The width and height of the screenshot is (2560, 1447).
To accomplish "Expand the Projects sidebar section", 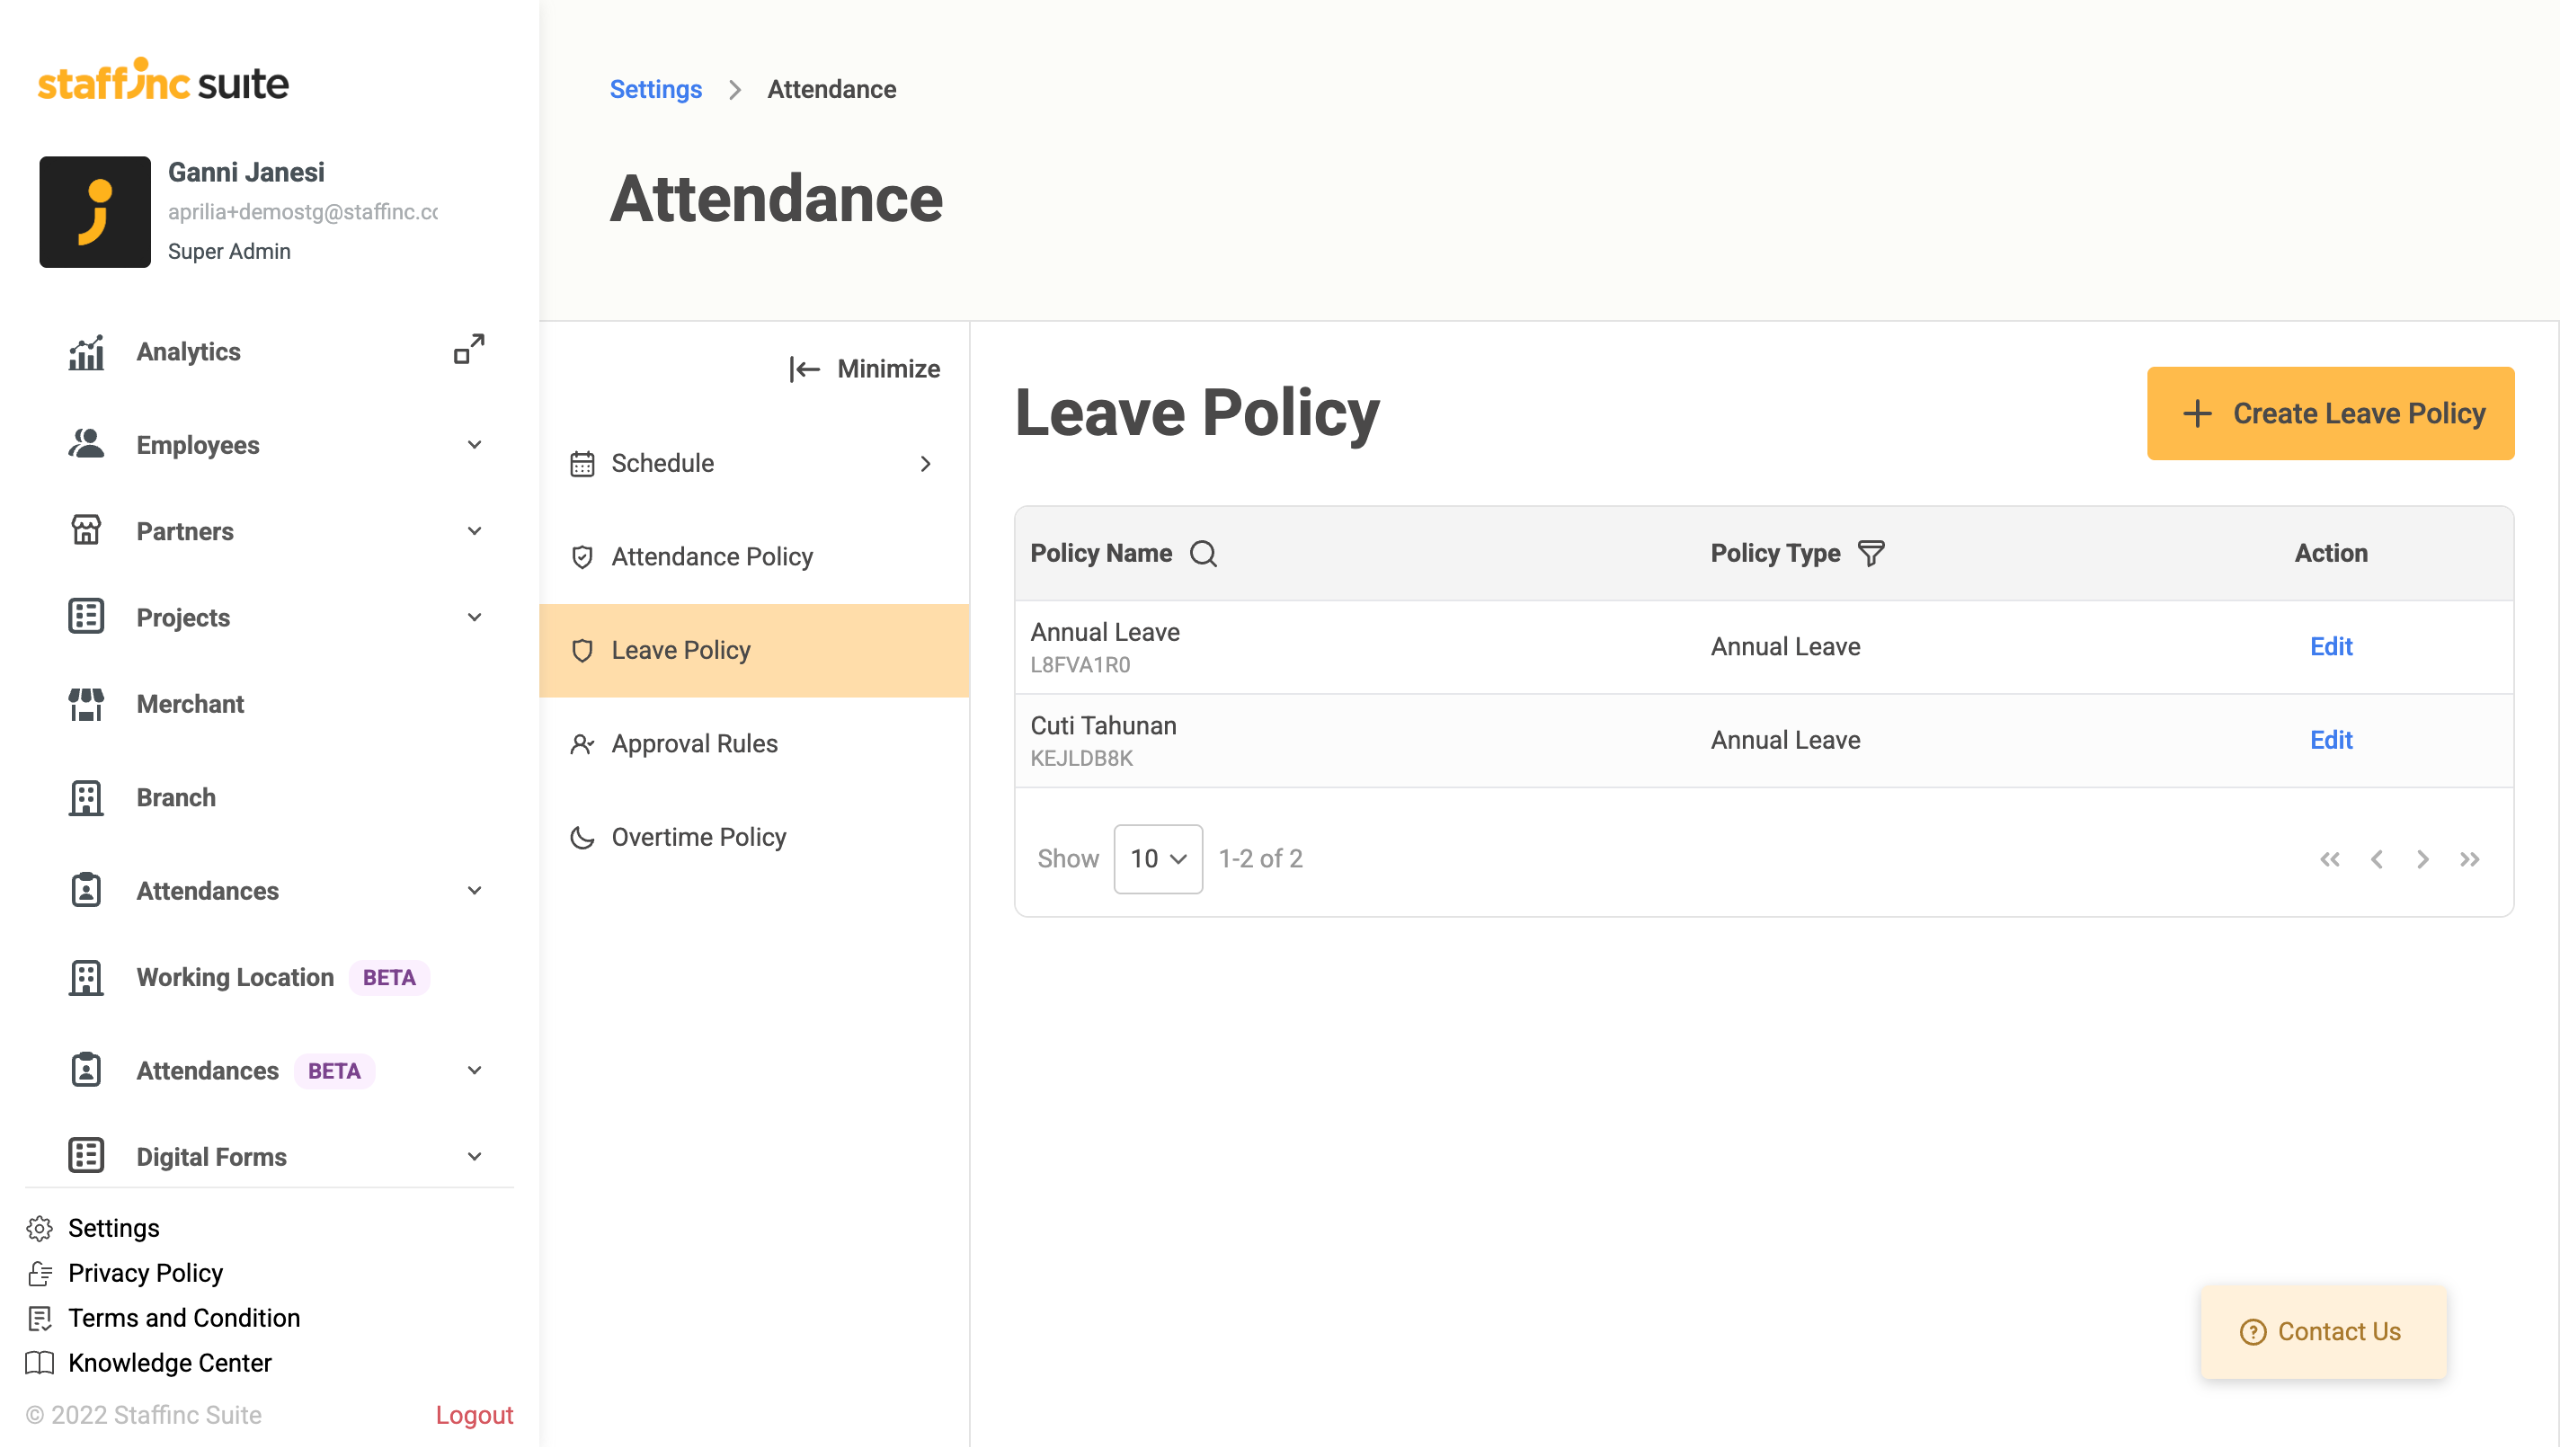I will point(474,618).
